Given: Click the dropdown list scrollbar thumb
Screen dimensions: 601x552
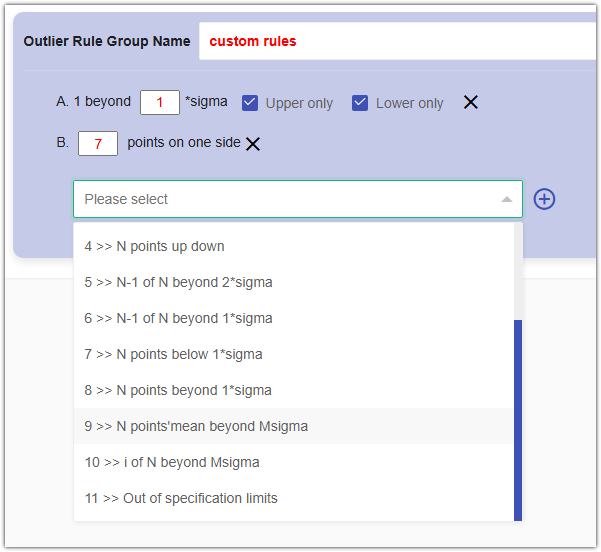Looking at the screenshot, I should (518, 420).
